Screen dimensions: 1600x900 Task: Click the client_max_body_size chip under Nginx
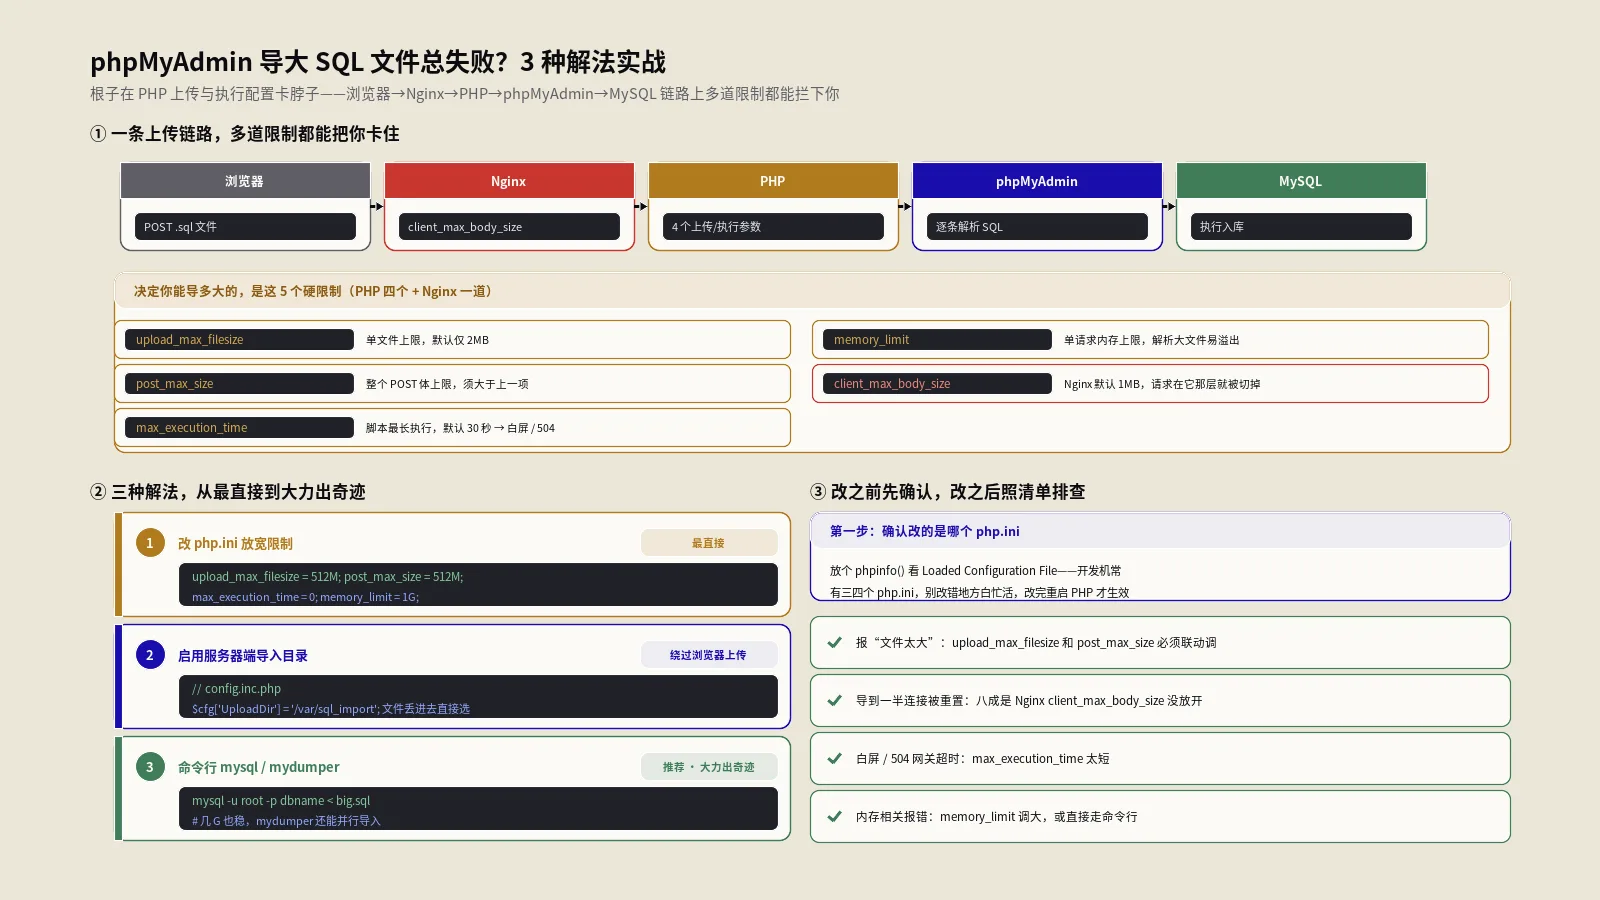click(509, 227)
